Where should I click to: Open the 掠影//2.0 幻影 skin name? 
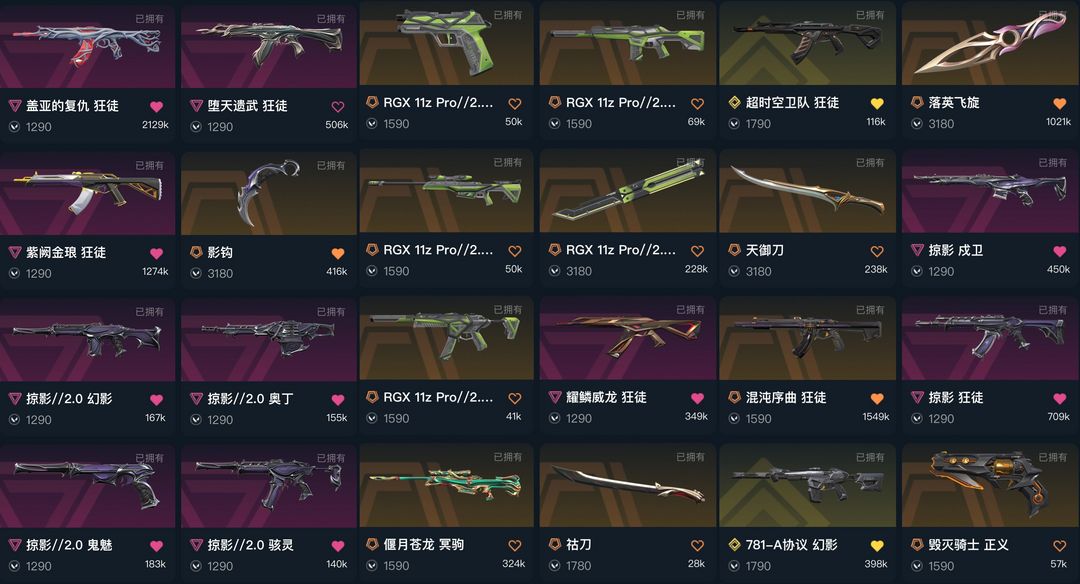tap(69, 399)
